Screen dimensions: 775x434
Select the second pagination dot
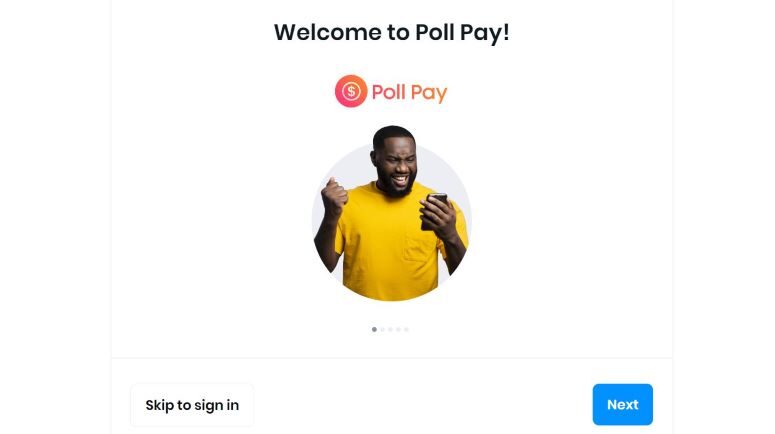(x=382, y=329)
